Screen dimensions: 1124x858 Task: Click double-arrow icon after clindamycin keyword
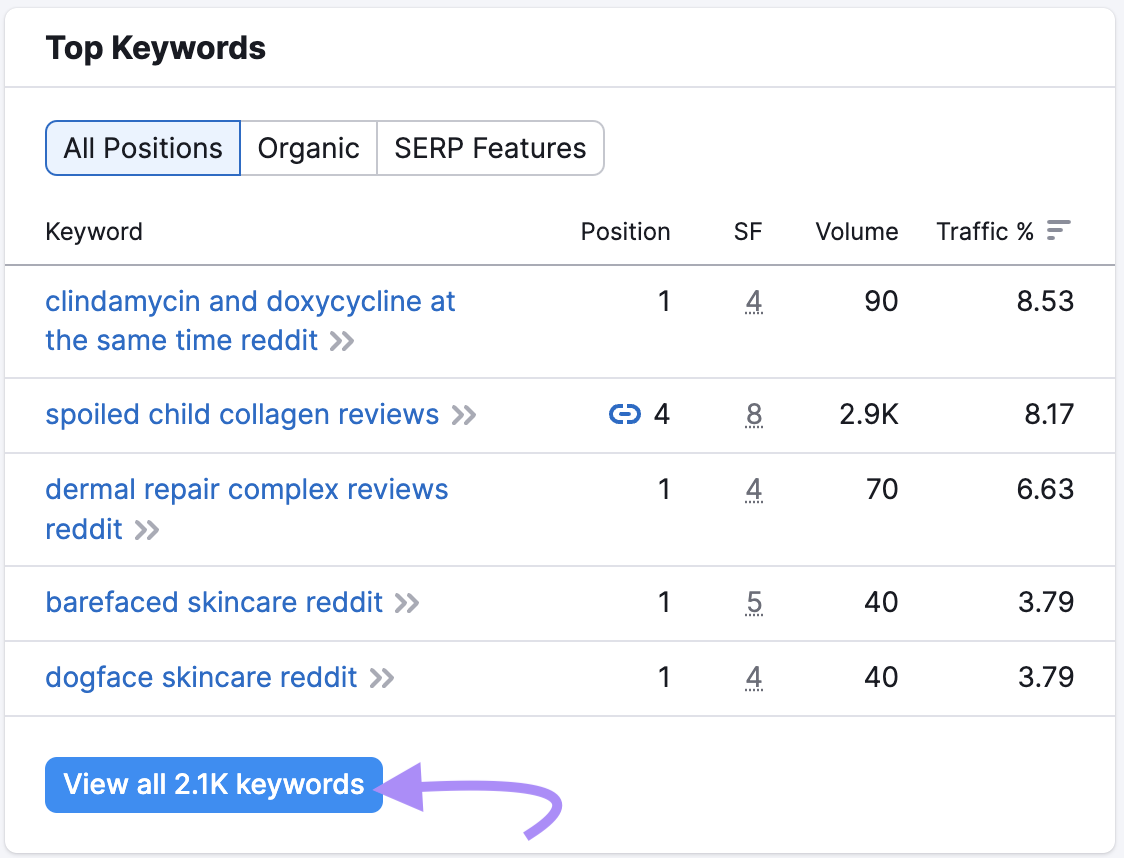342,341
